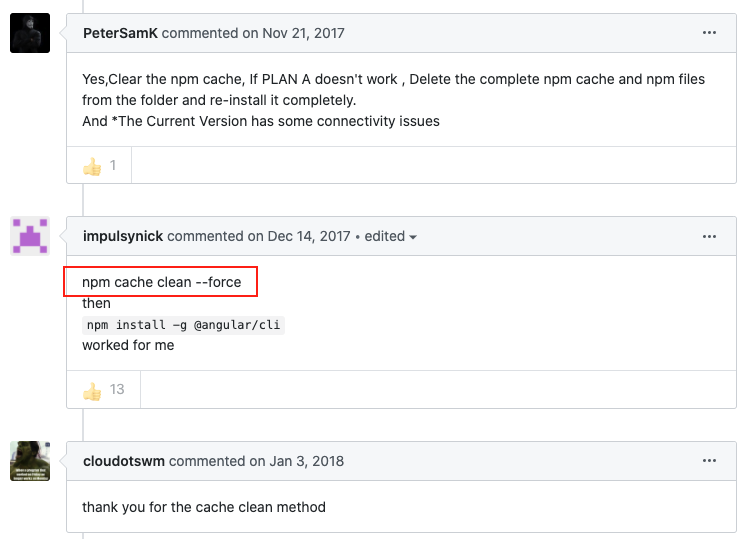Open impulsynick comment options menu
The height and width of the screenshot is (539, 750).
coord(709,236)
